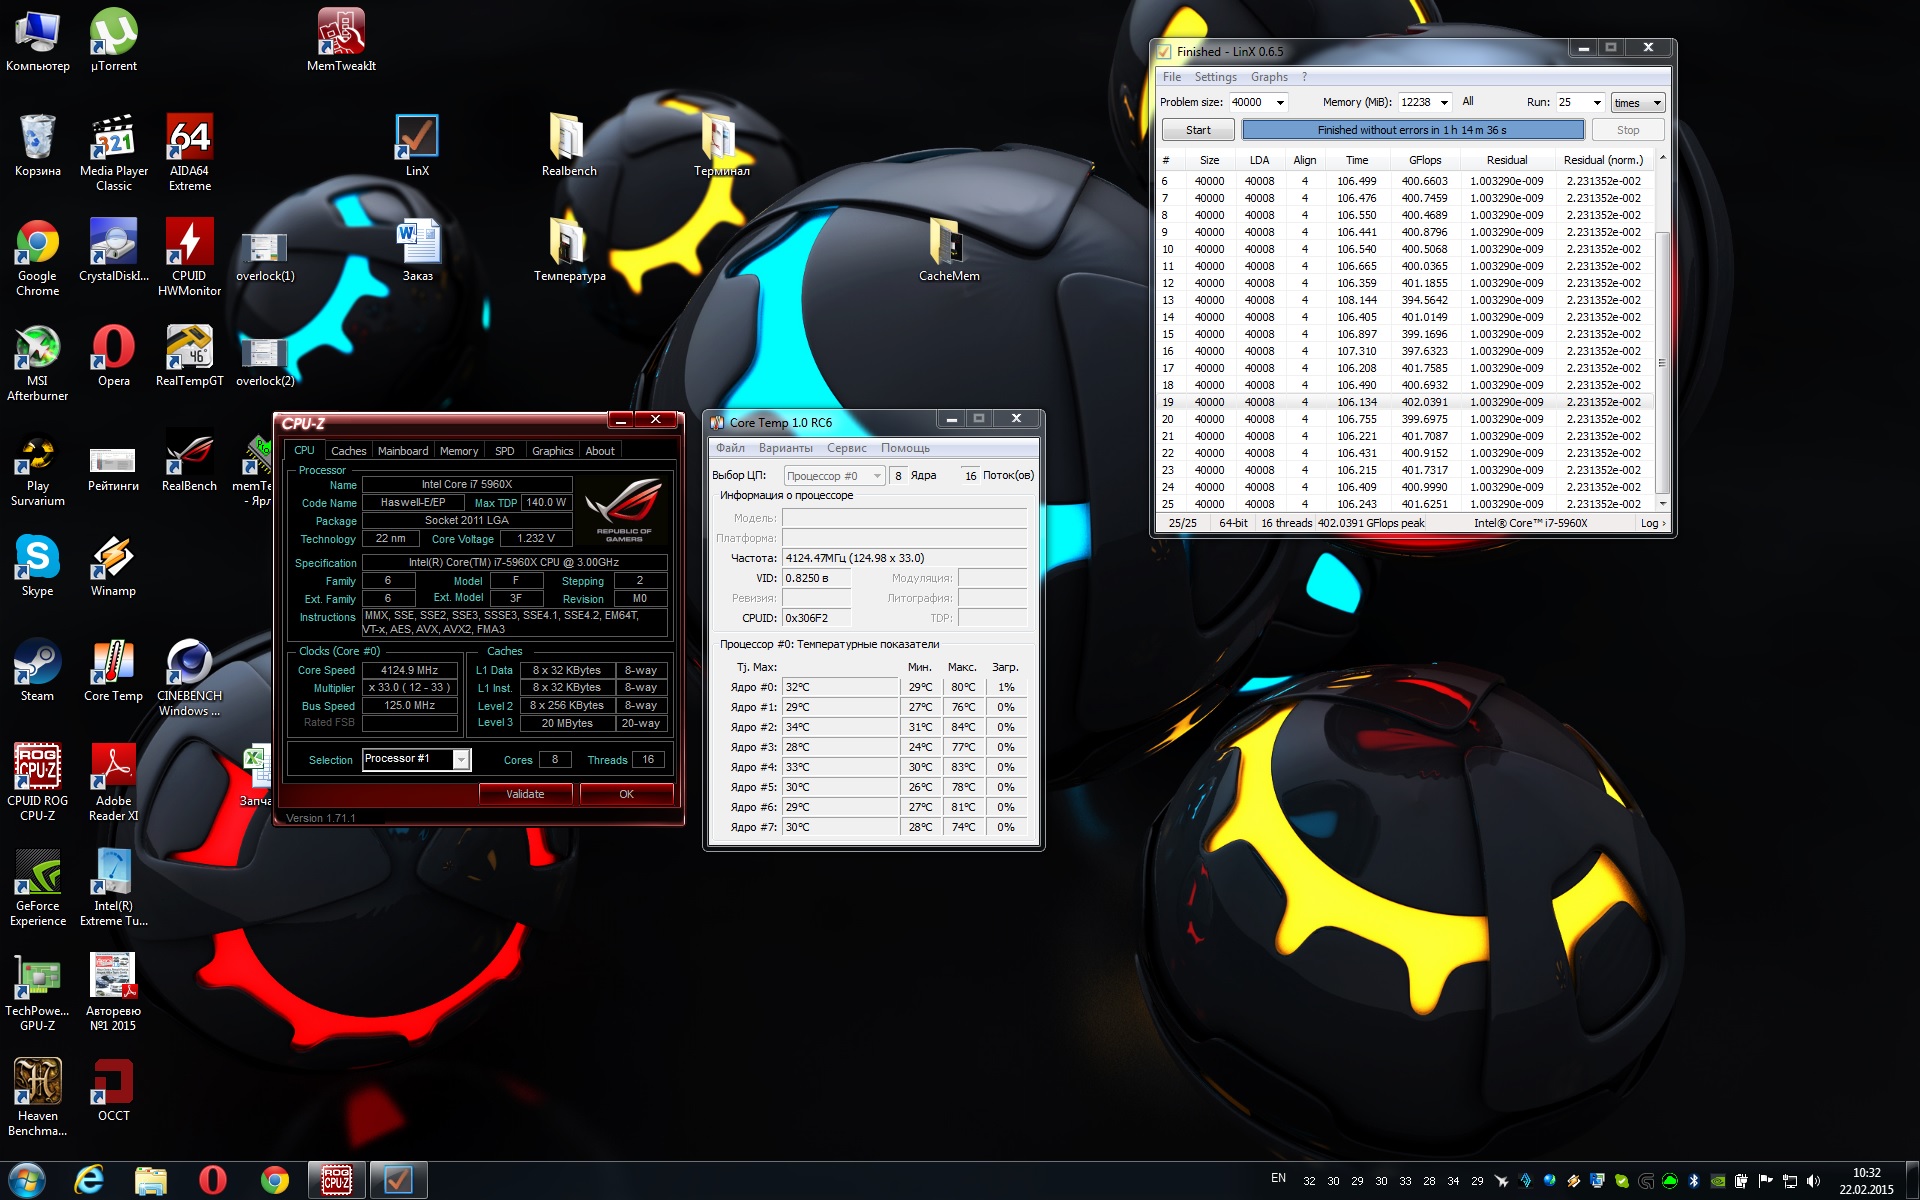
Task: Open the MemTweakIt desktop shortcut
Action: click(341, 33)
